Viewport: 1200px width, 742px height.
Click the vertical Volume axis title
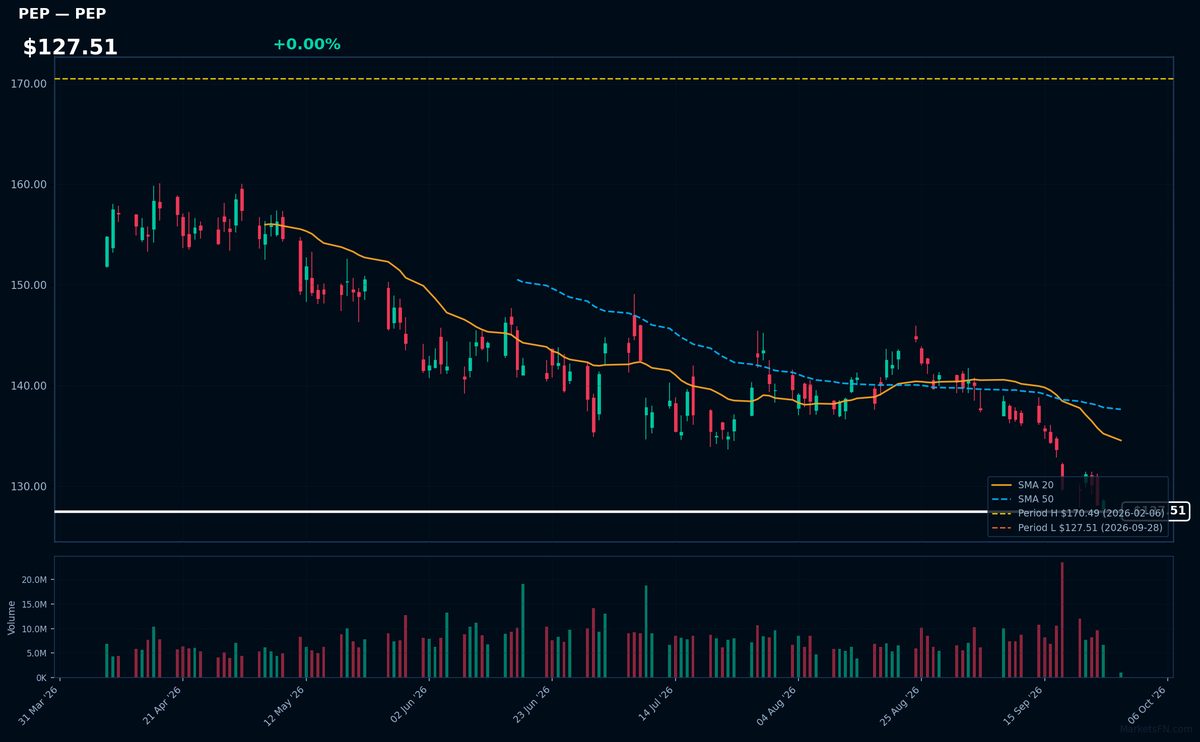12,617
